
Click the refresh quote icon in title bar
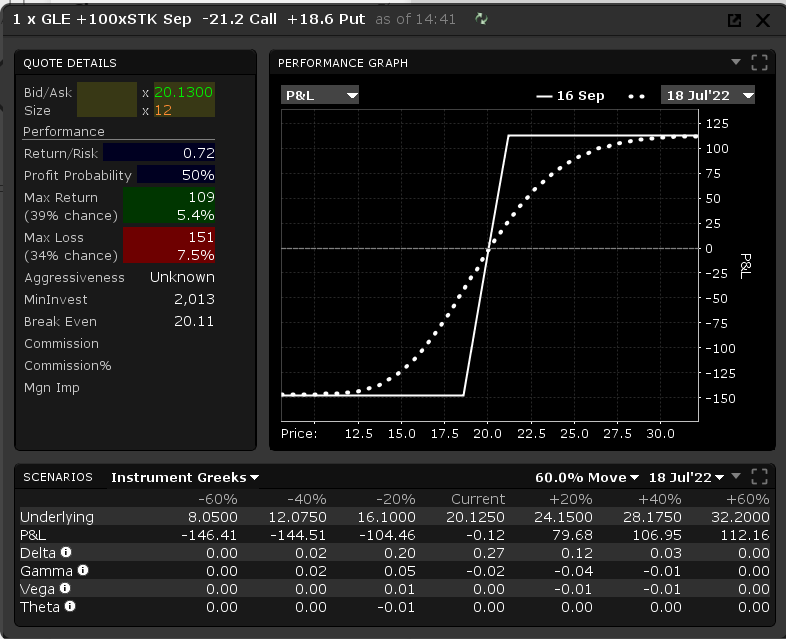(x=482, y=19)
